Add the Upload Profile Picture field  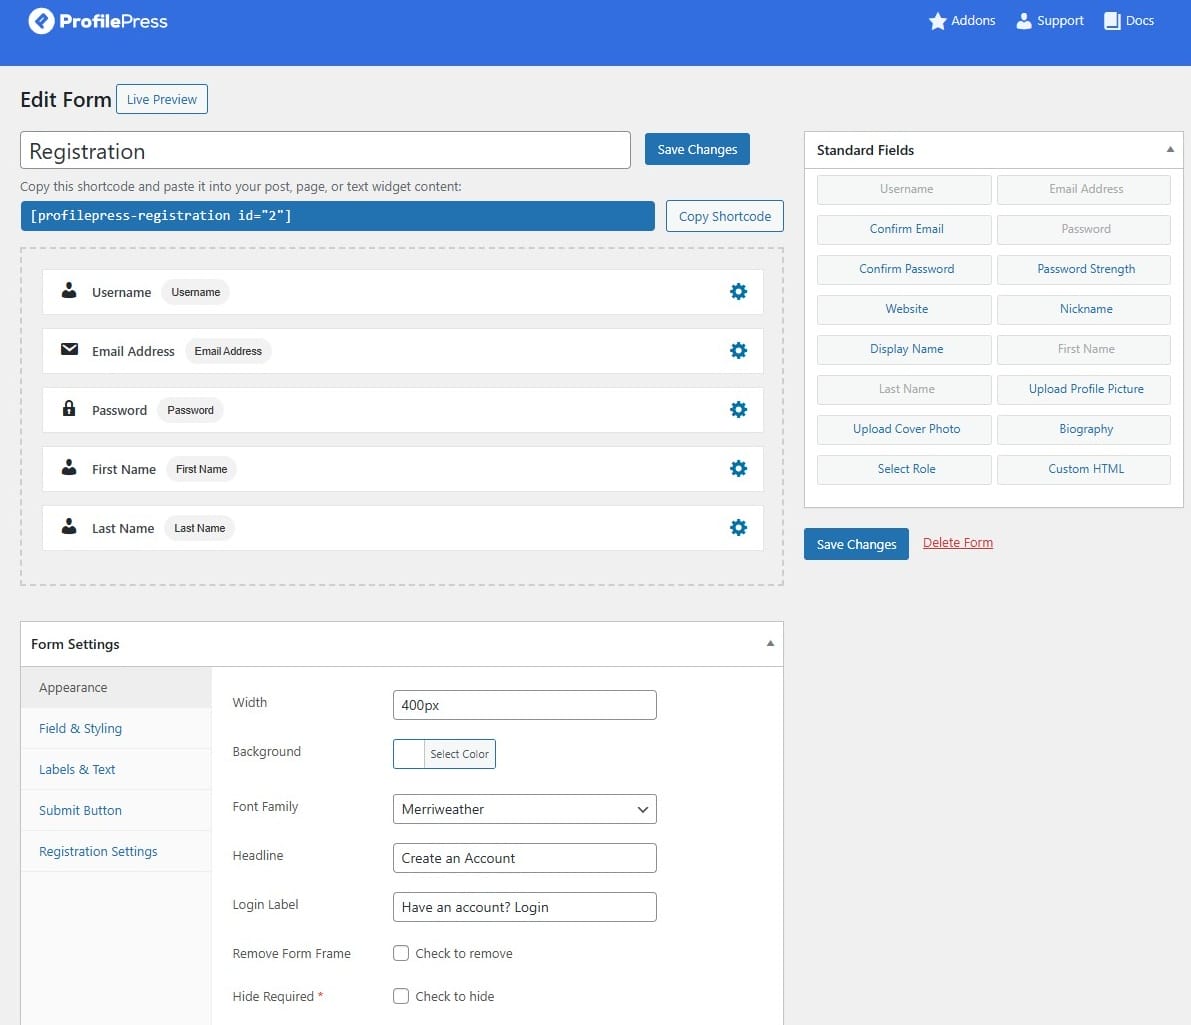(1084, 389)
